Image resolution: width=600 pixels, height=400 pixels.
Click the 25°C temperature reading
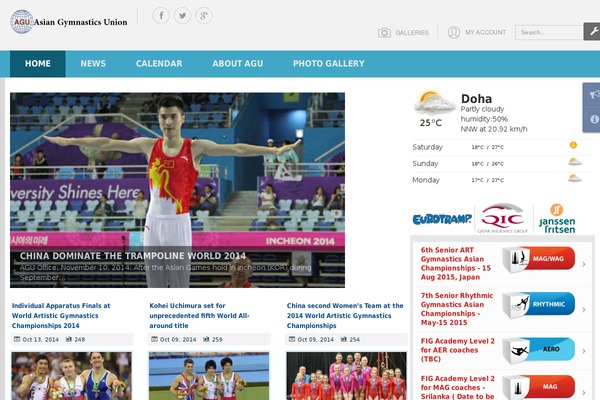(x=431, y=123)
